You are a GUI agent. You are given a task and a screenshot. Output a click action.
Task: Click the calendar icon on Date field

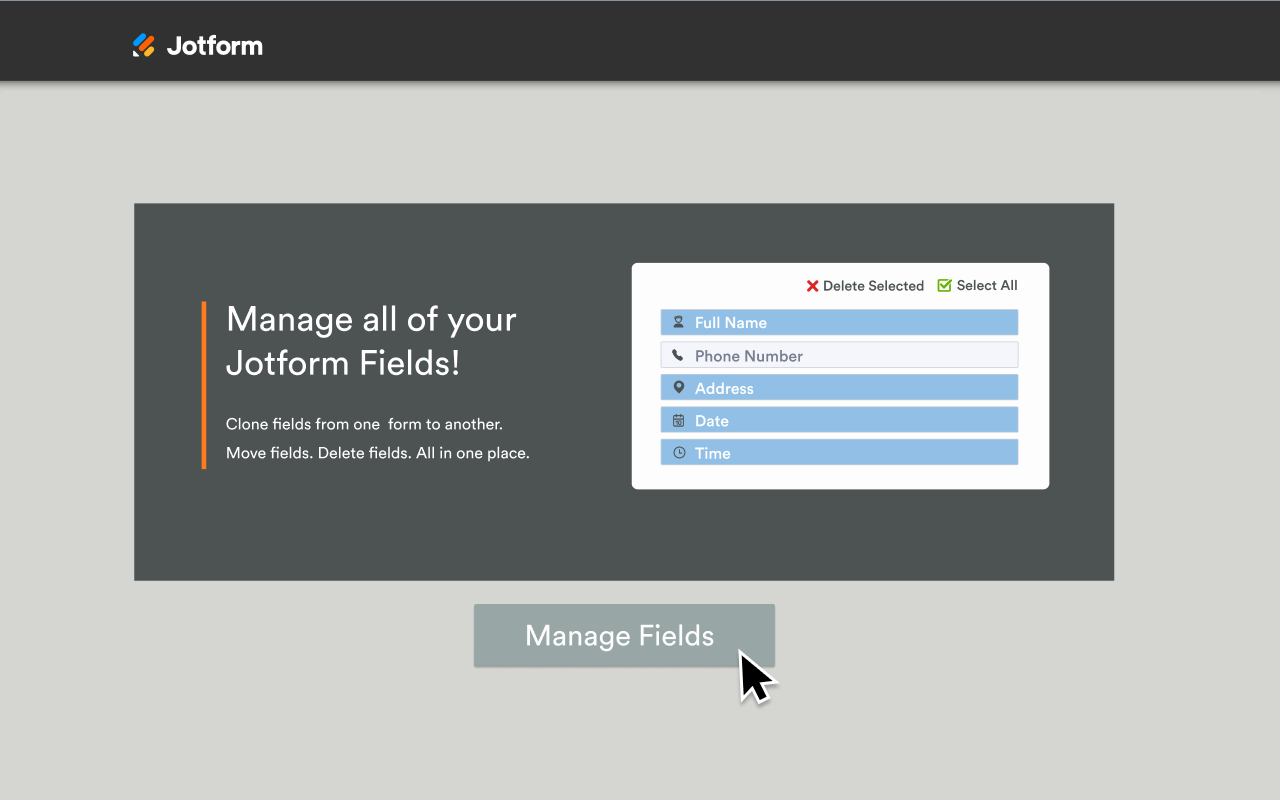click(679, 420)
